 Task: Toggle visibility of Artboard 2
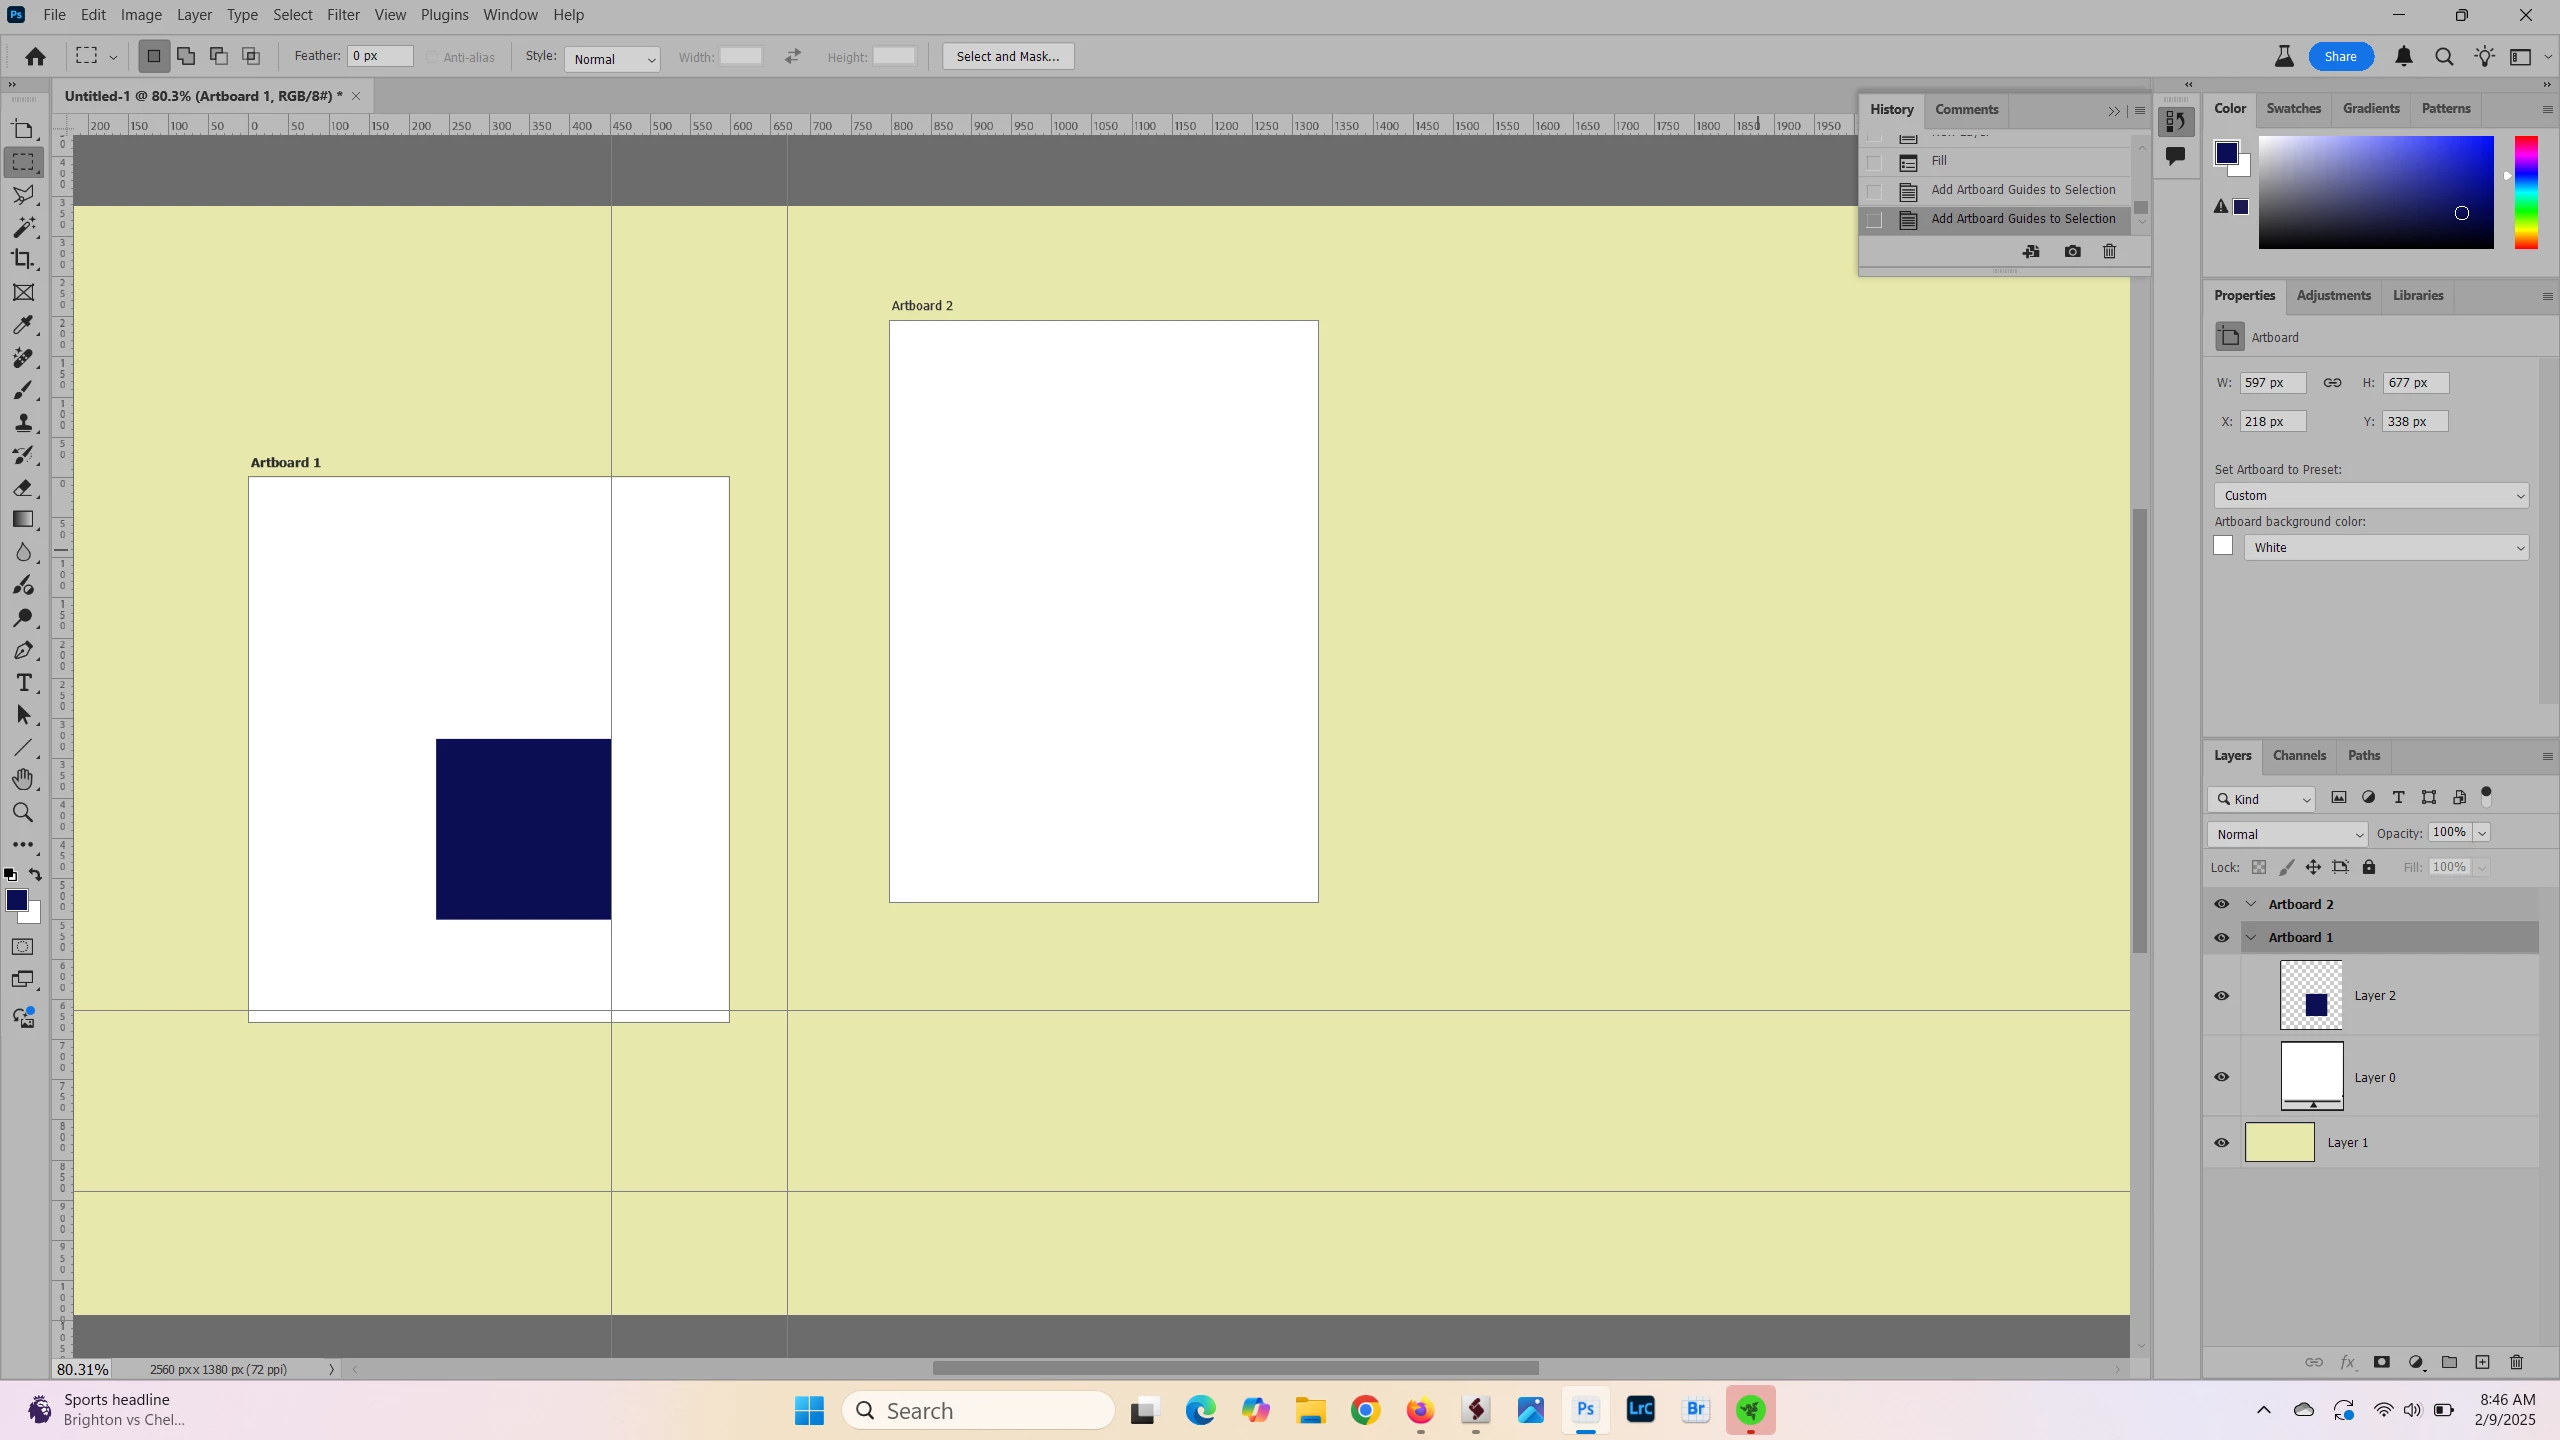click(x=2221, y=904)
